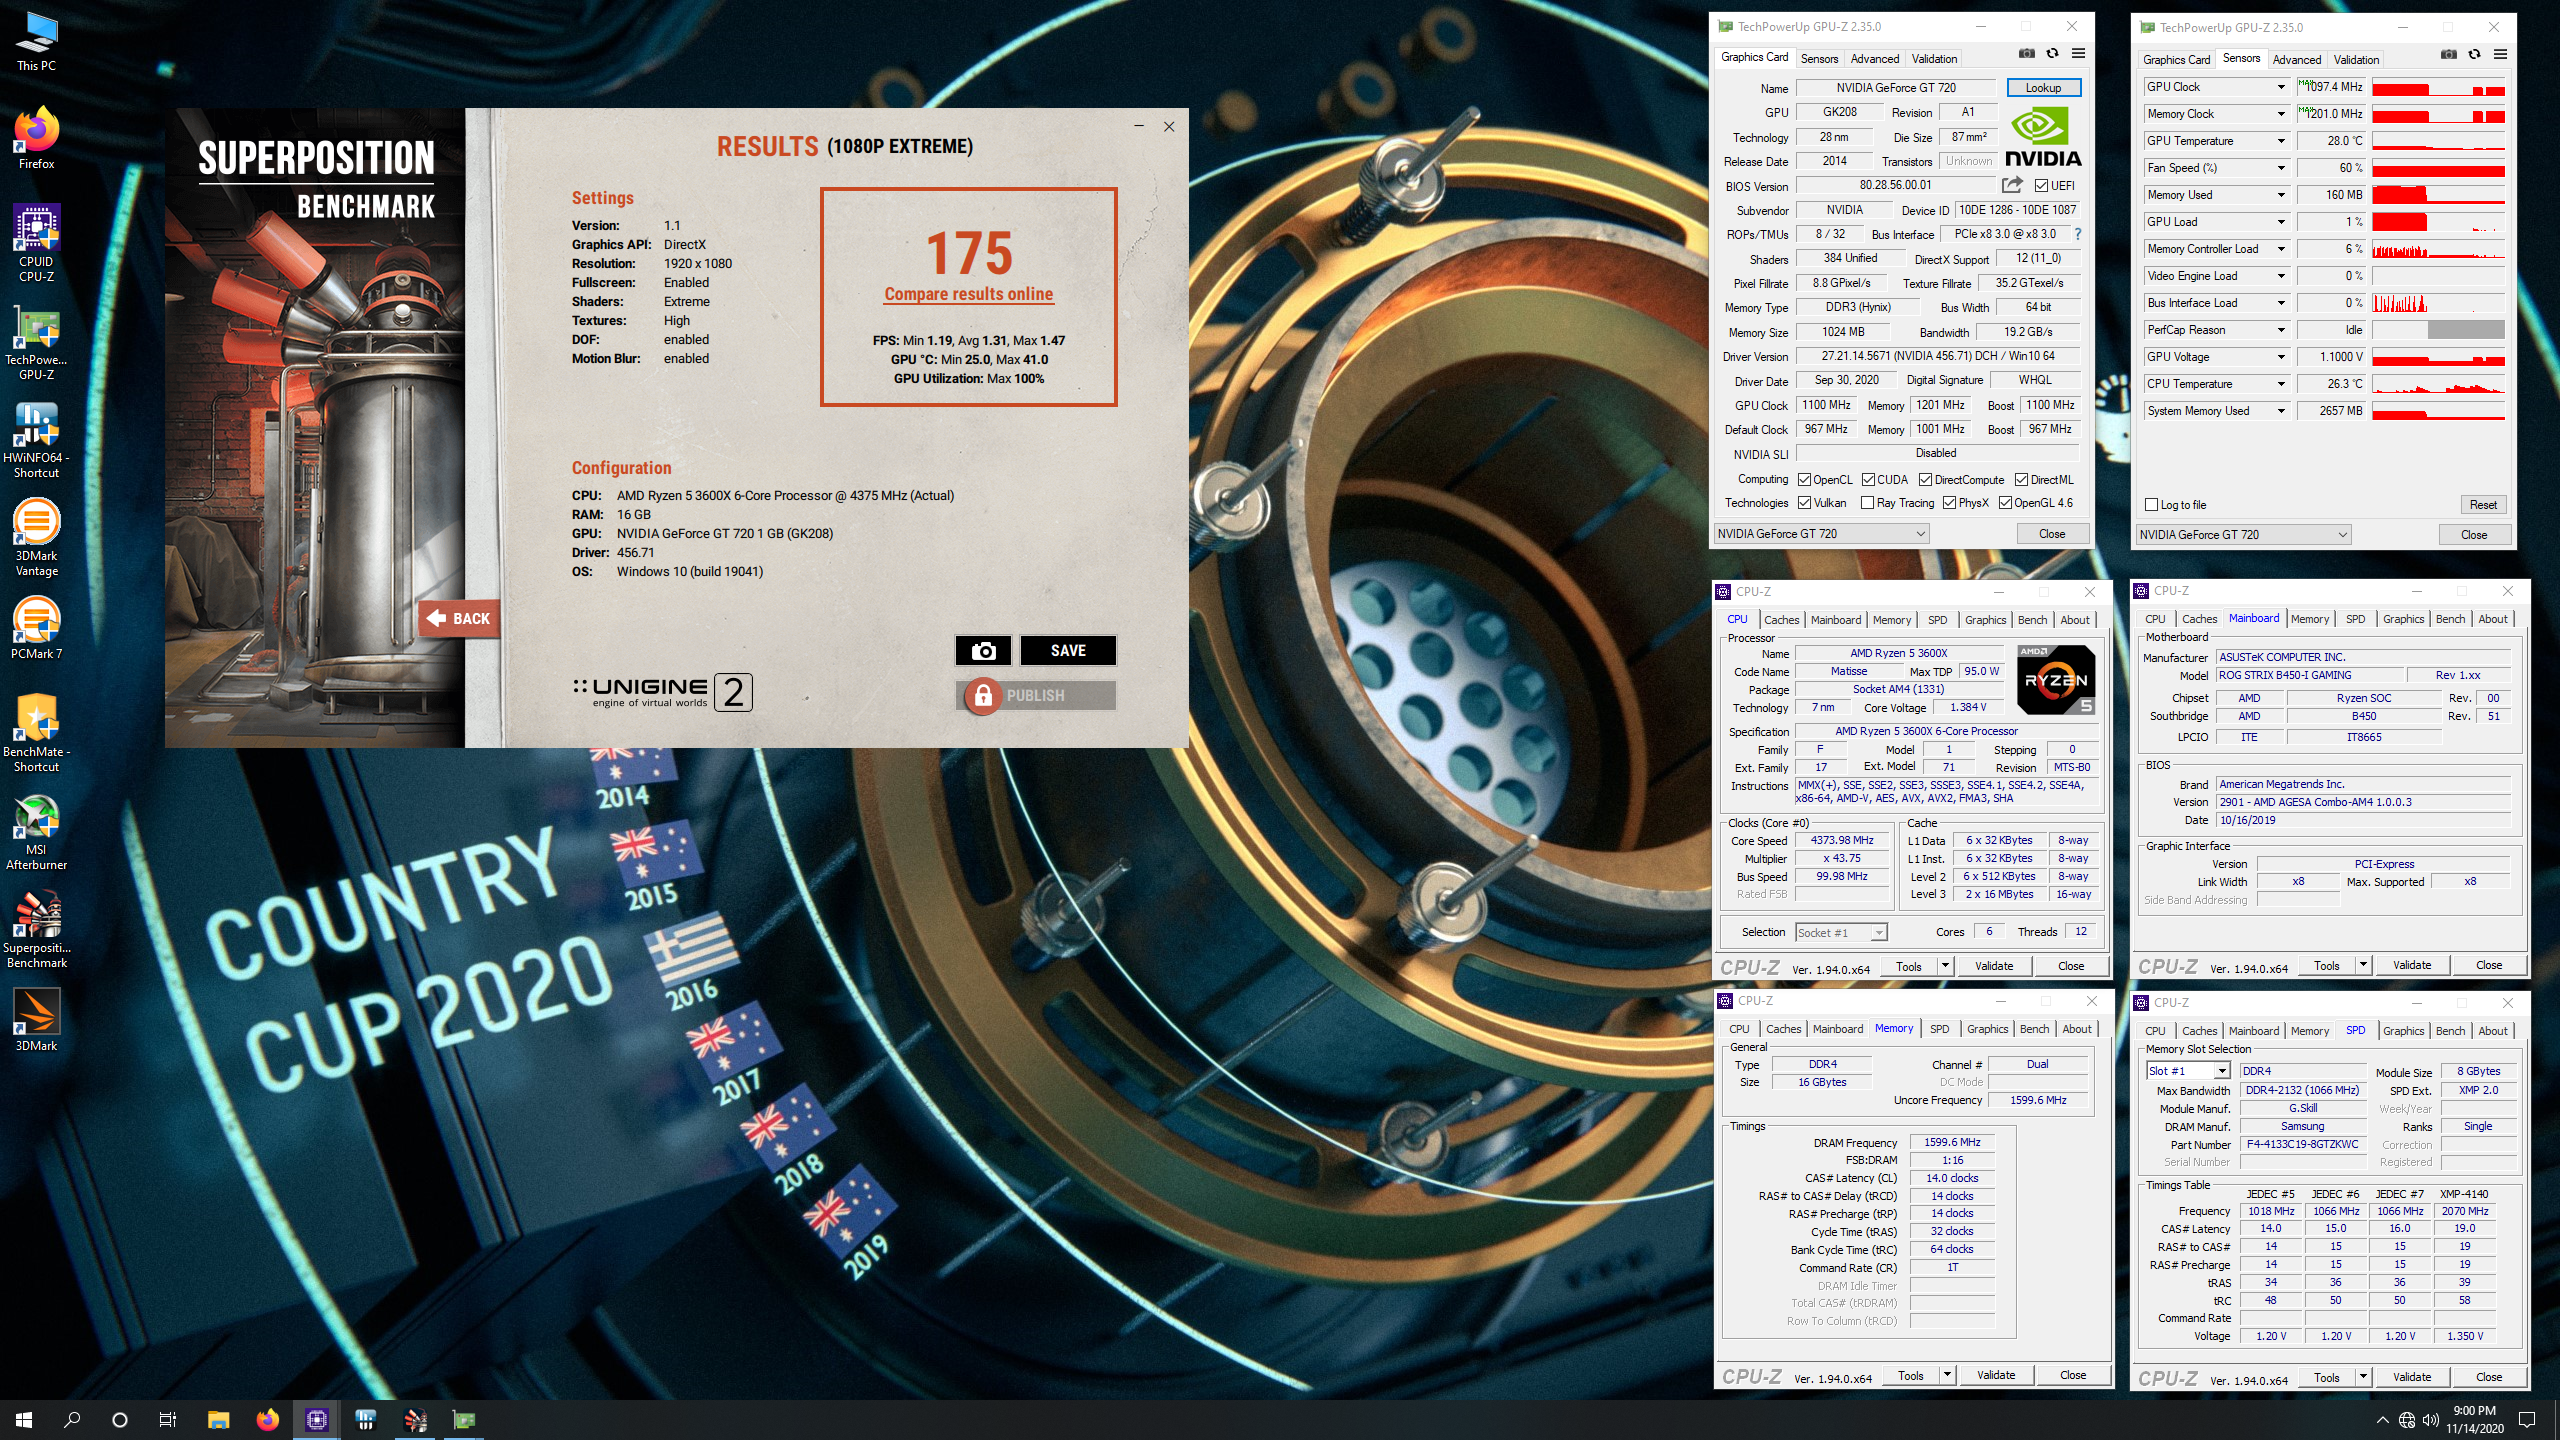Toggle the Ray Tracing checkbox in GPU-Z
Image resolution: width=2560 pixels, height=1440 pixels.
pos(1867,503)
